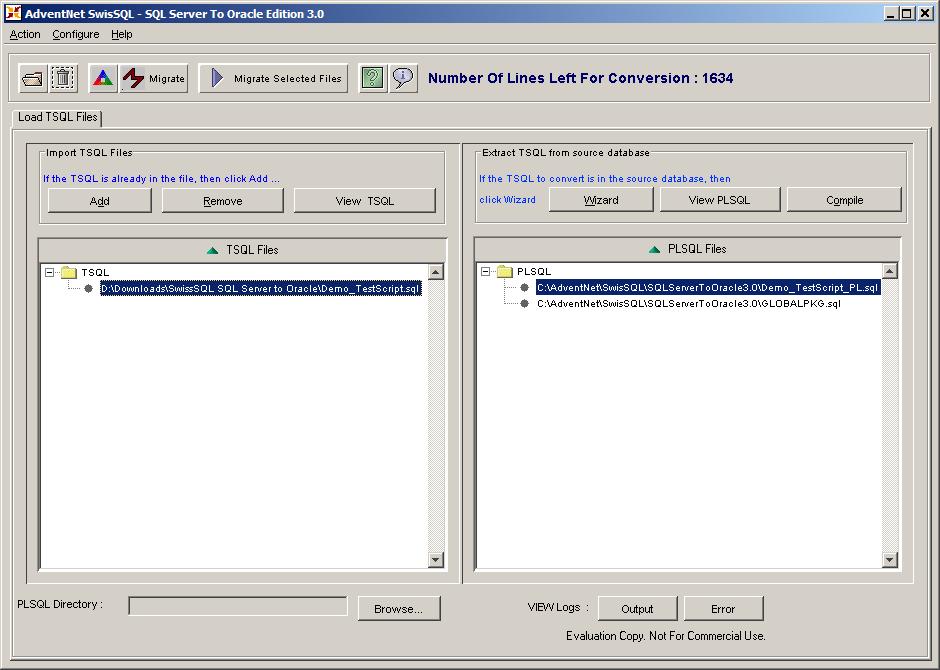
Task: Focus the PLSQL Directory input field
Action: [x=238, y=606]
